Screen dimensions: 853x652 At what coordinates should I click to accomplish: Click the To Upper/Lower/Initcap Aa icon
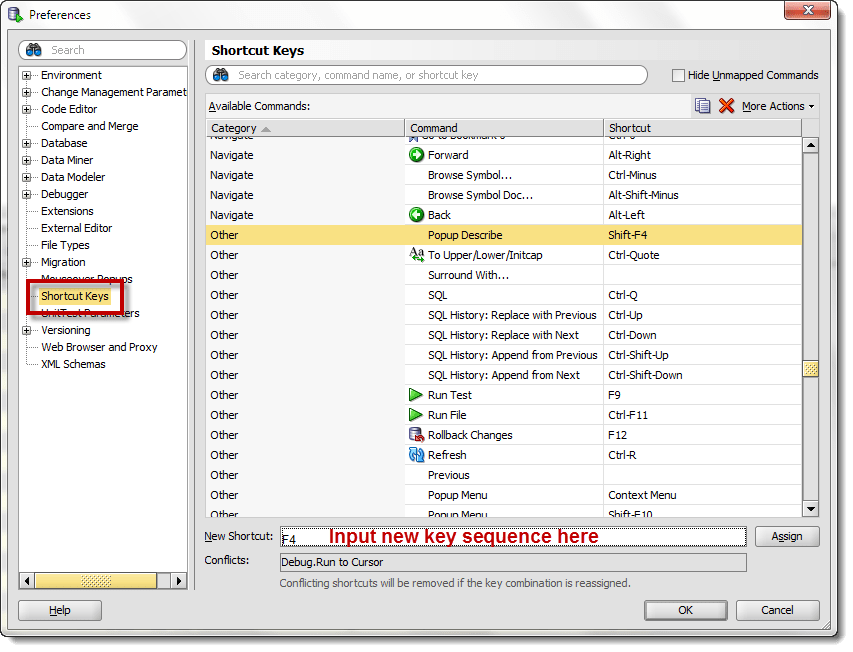coord(416,254)
